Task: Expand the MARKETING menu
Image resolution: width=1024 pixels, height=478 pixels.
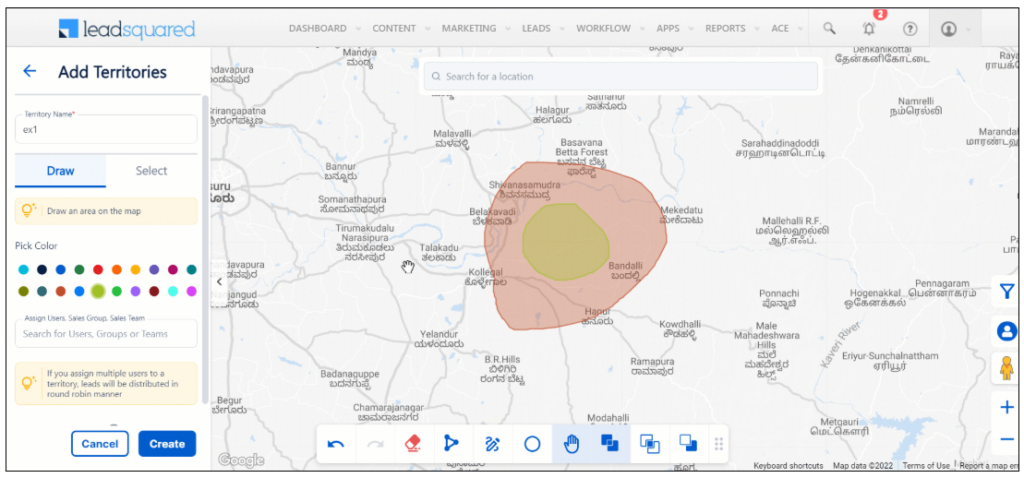Action: (475, 29)
